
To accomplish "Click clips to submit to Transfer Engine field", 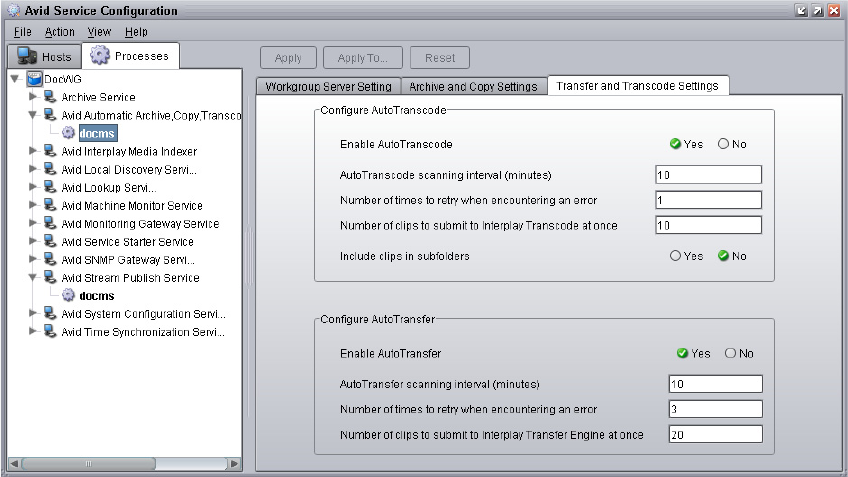I will coord(716,434).
